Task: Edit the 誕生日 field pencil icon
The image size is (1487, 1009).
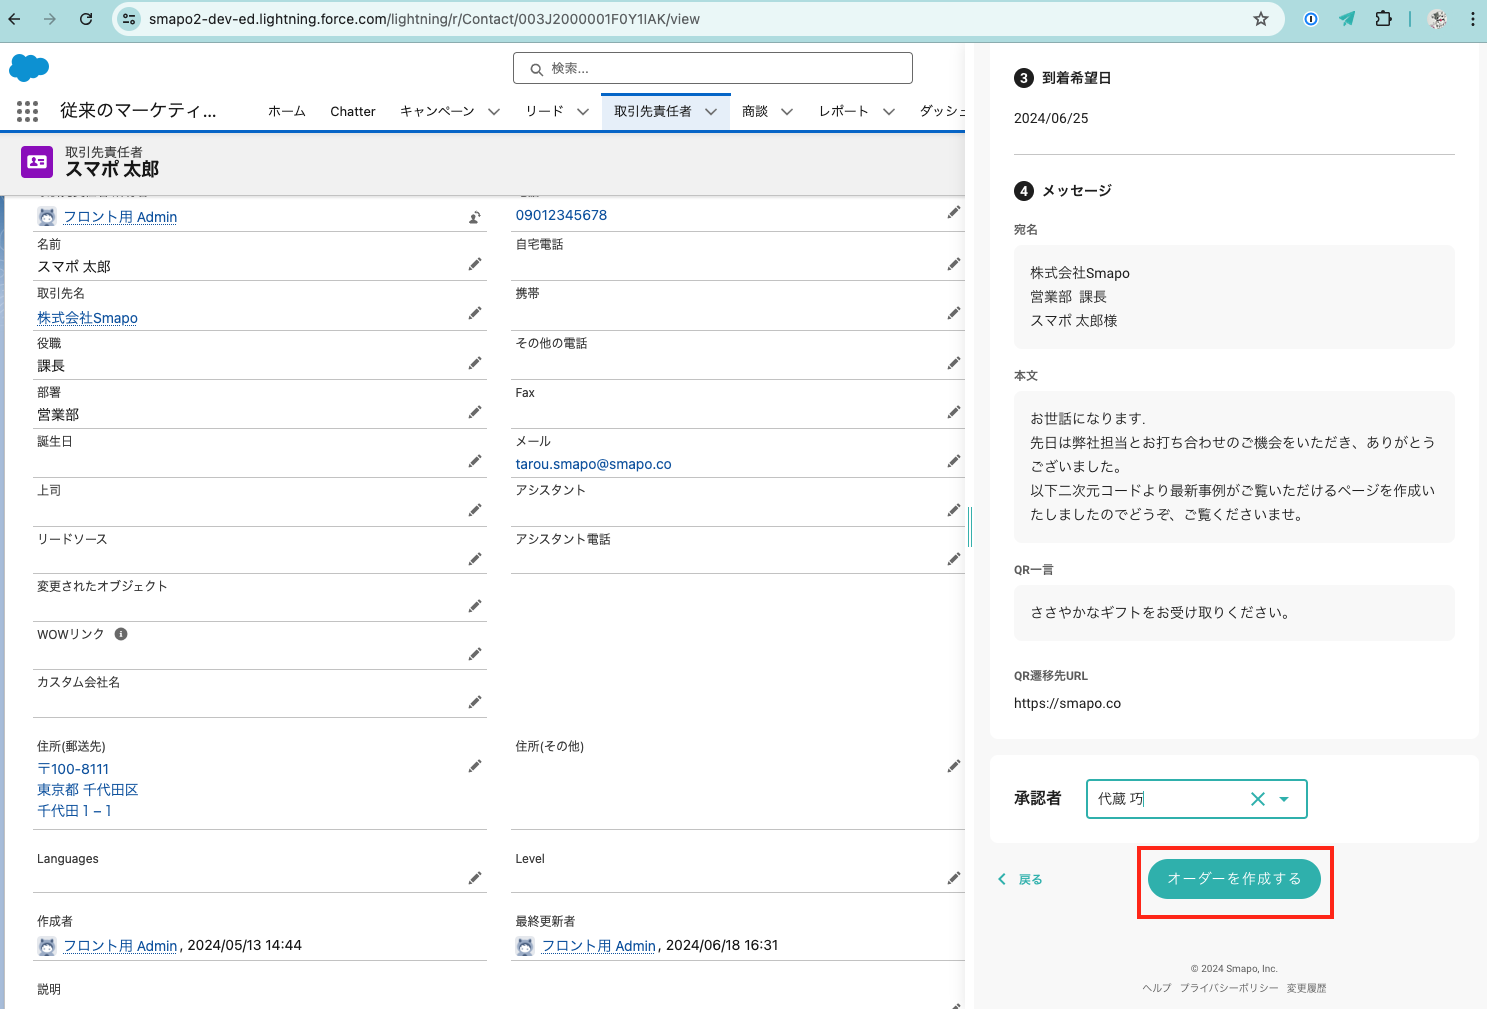Action: coord(475,461)
